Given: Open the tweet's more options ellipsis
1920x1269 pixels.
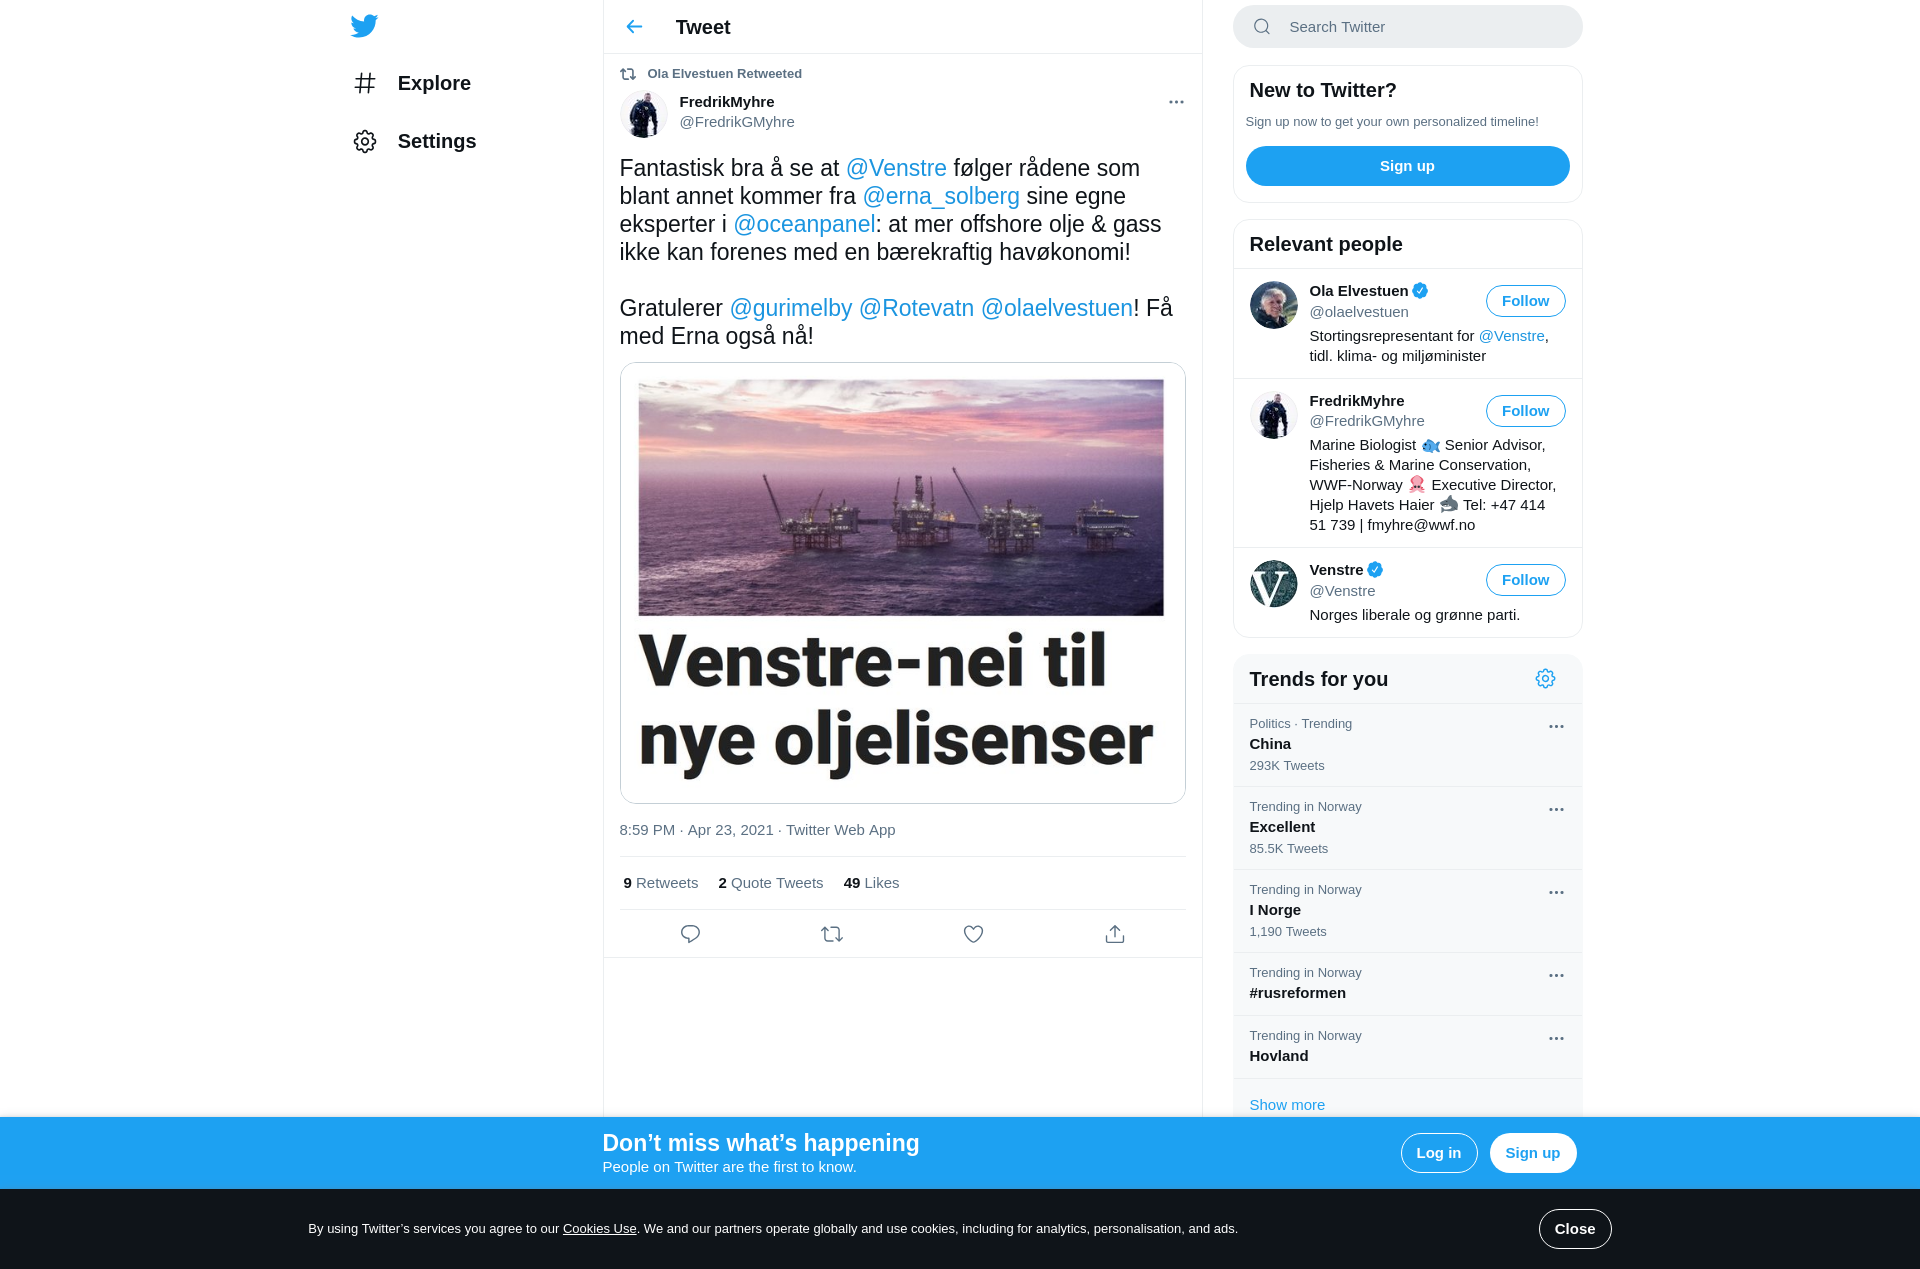Looking at the screenshot, I should point(1176,102).
